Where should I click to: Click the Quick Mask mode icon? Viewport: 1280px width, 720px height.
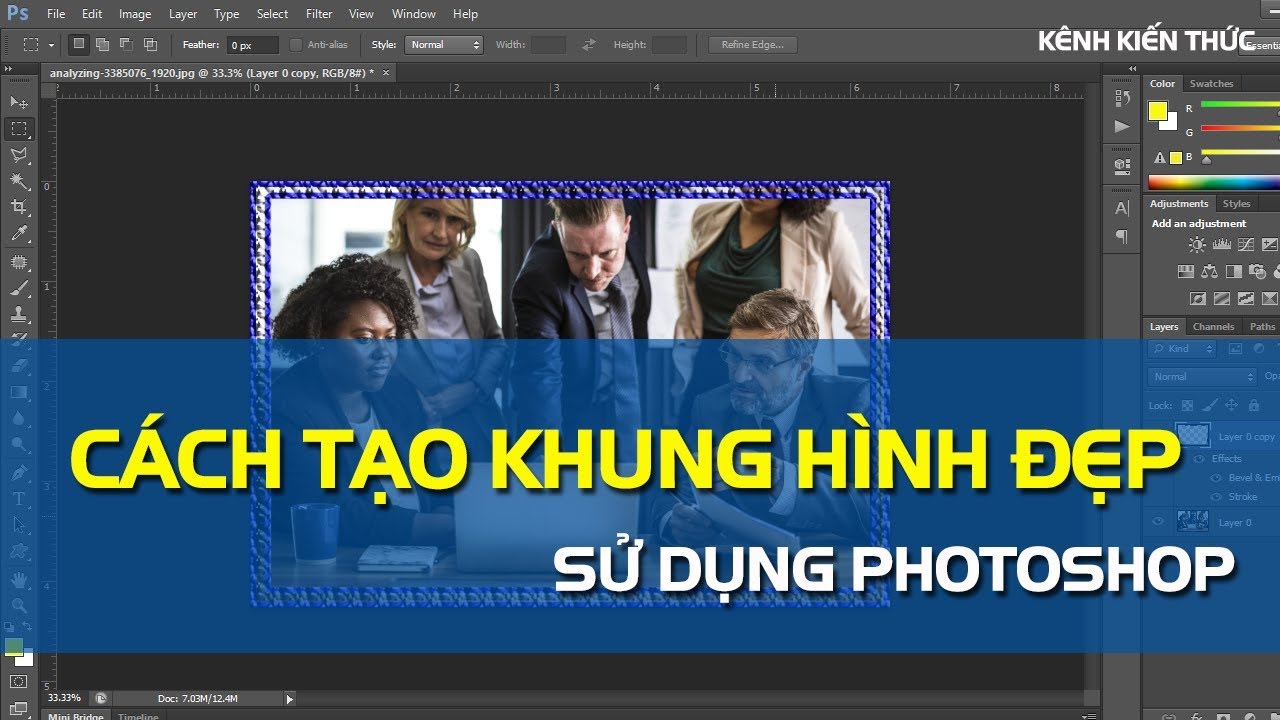click(x=19, y=682)
